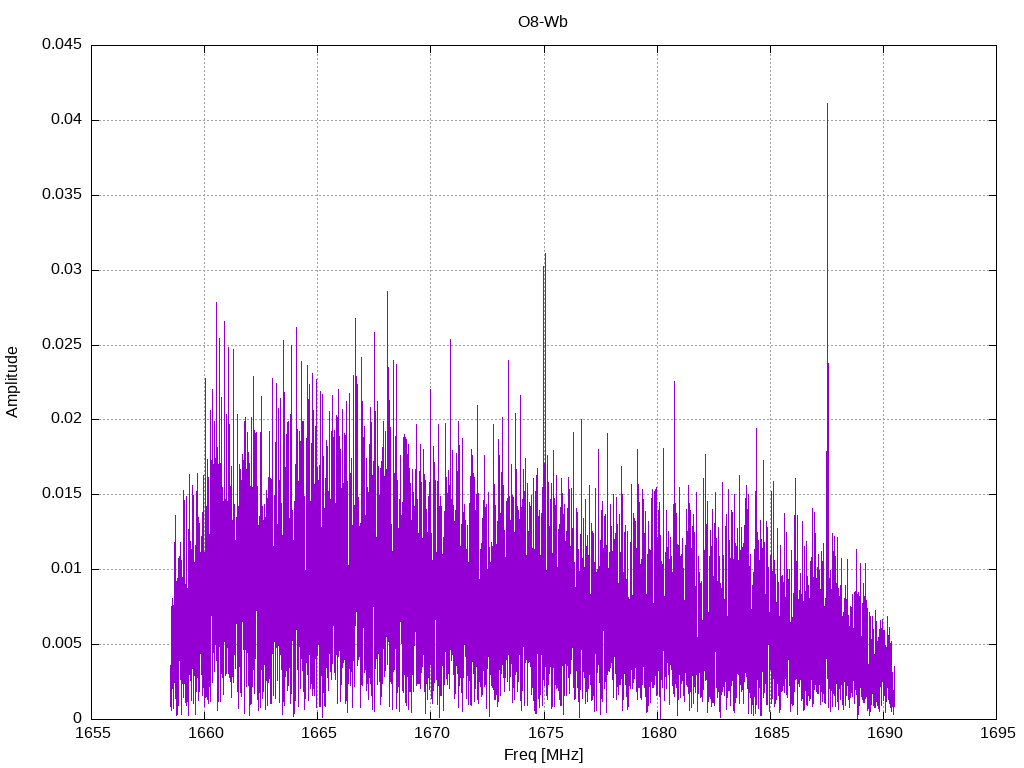Image resolution: width=1024 pixels, height=768 pixels.
Task: Select the 1680 frequency tick label
Action: (657, 733)
